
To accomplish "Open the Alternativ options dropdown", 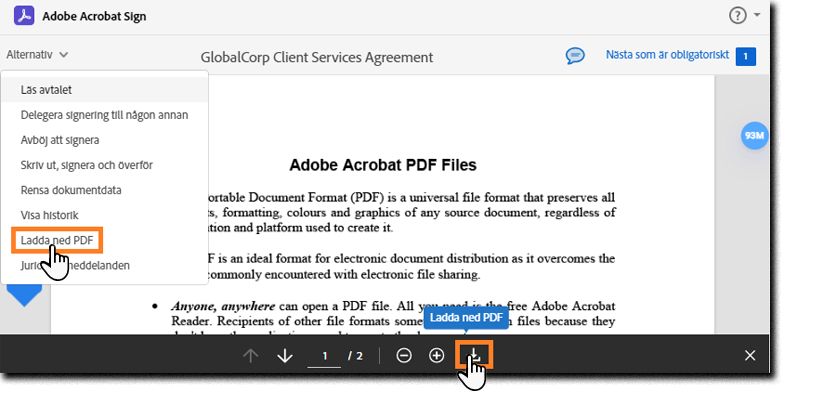I will click(37, 54).
